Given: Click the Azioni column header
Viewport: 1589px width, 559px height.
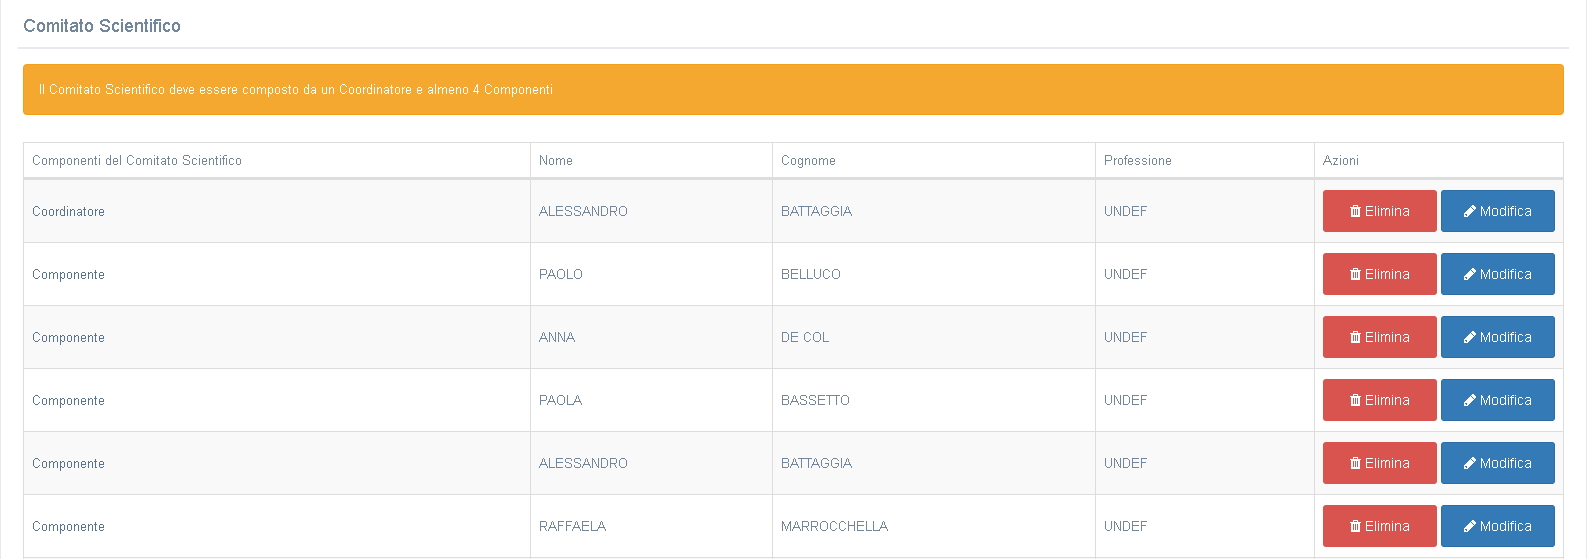Looking at the screenshot, I should pos(1340,160).
